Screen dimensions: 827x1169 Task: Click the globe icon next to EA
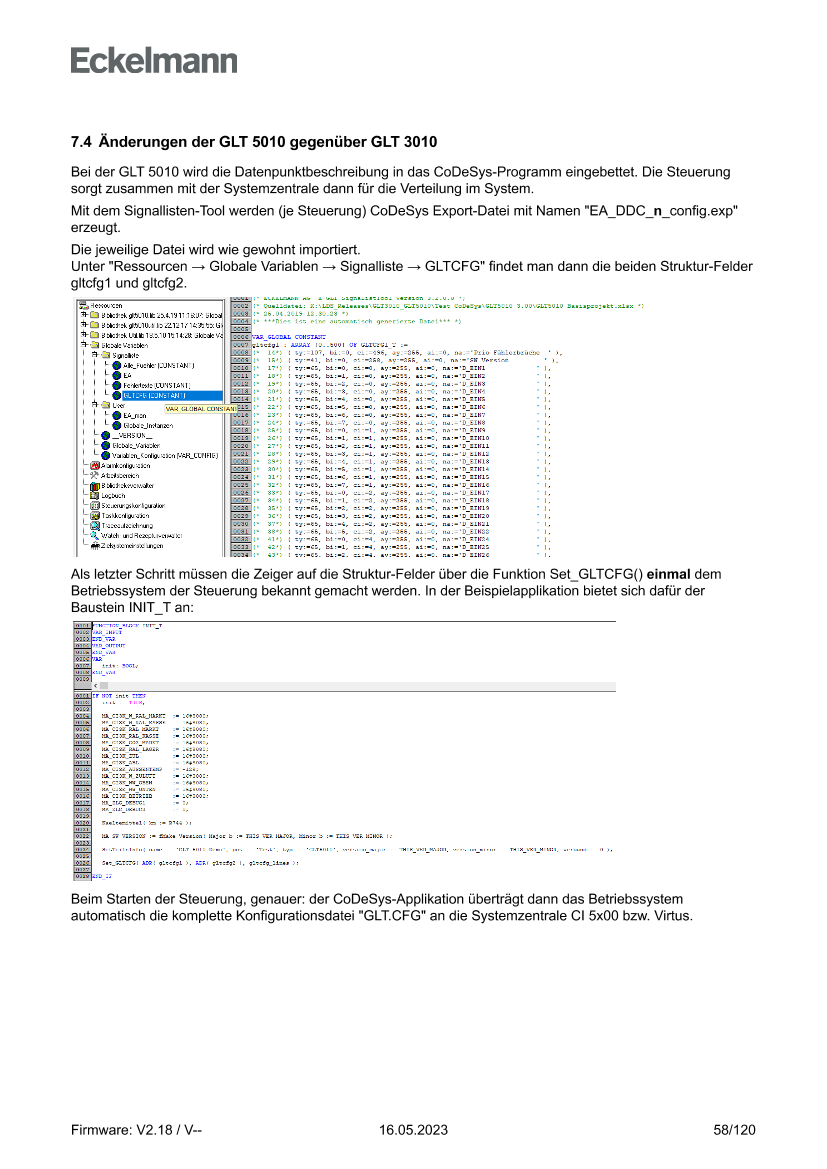pyautogui.click(x=115, y=375)
